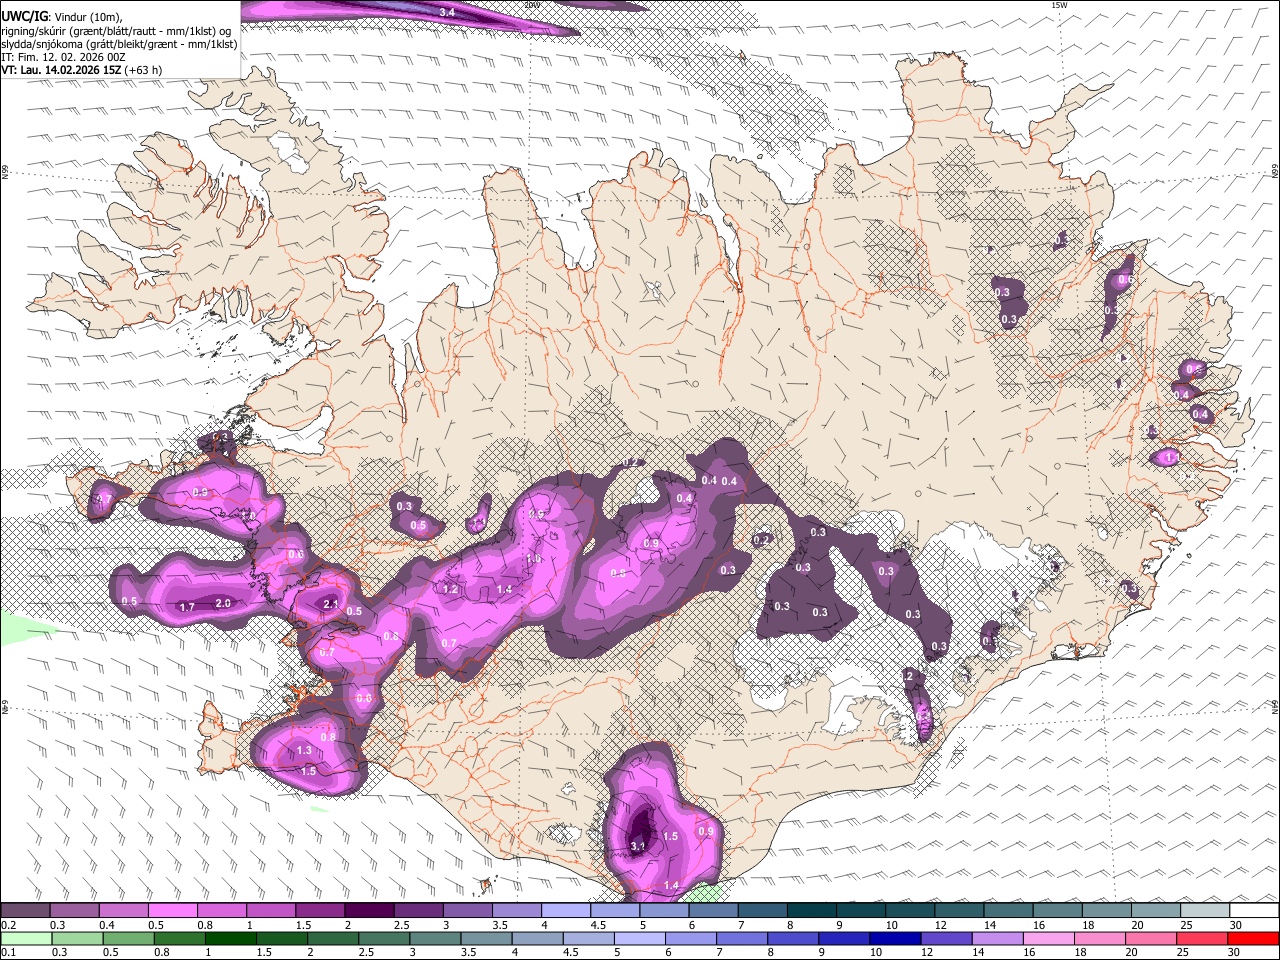The width and height of the screenshot is (1280, 960).
Task: Click the 'UWC/IG' title text
Action: [25, 17]
